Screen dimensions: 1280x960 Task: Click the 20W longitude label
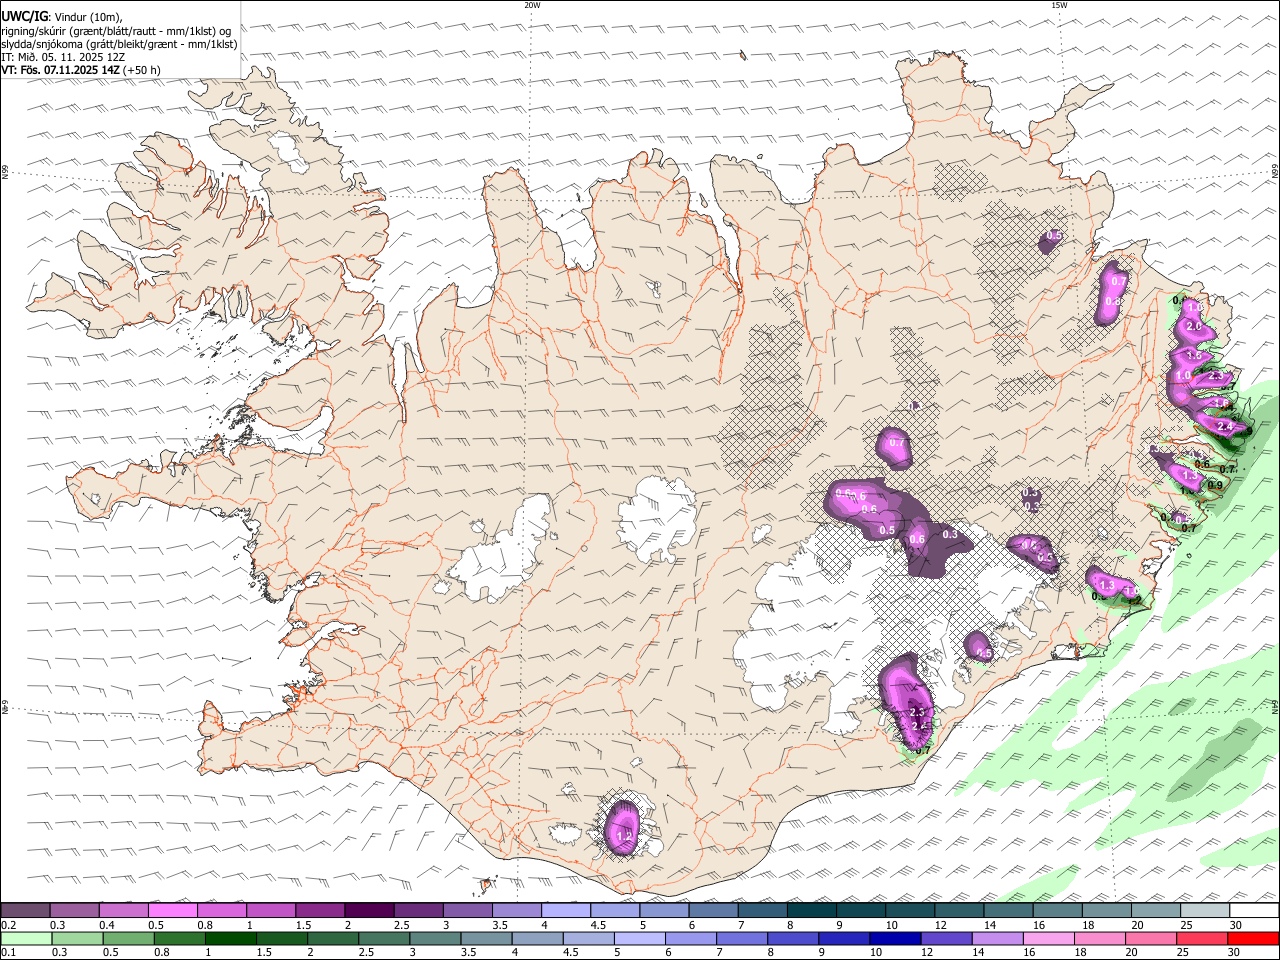[532, 5]
